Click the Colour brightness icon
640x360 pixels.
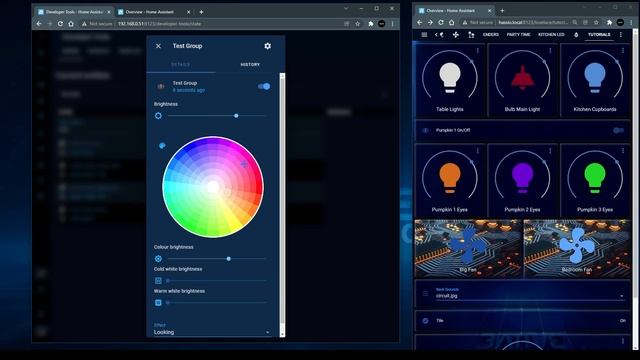pyautogui.click(x=158, y=259)
